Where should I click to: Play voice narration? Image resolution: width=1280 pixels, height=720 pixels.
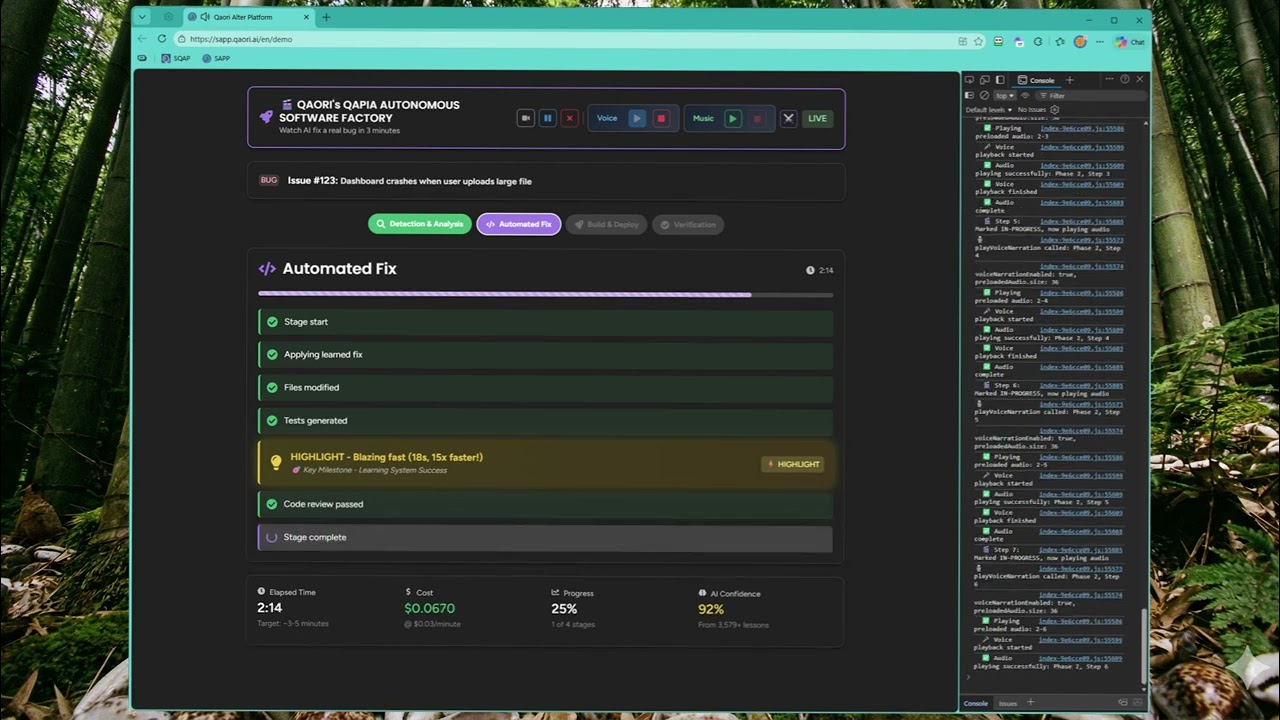637,118
